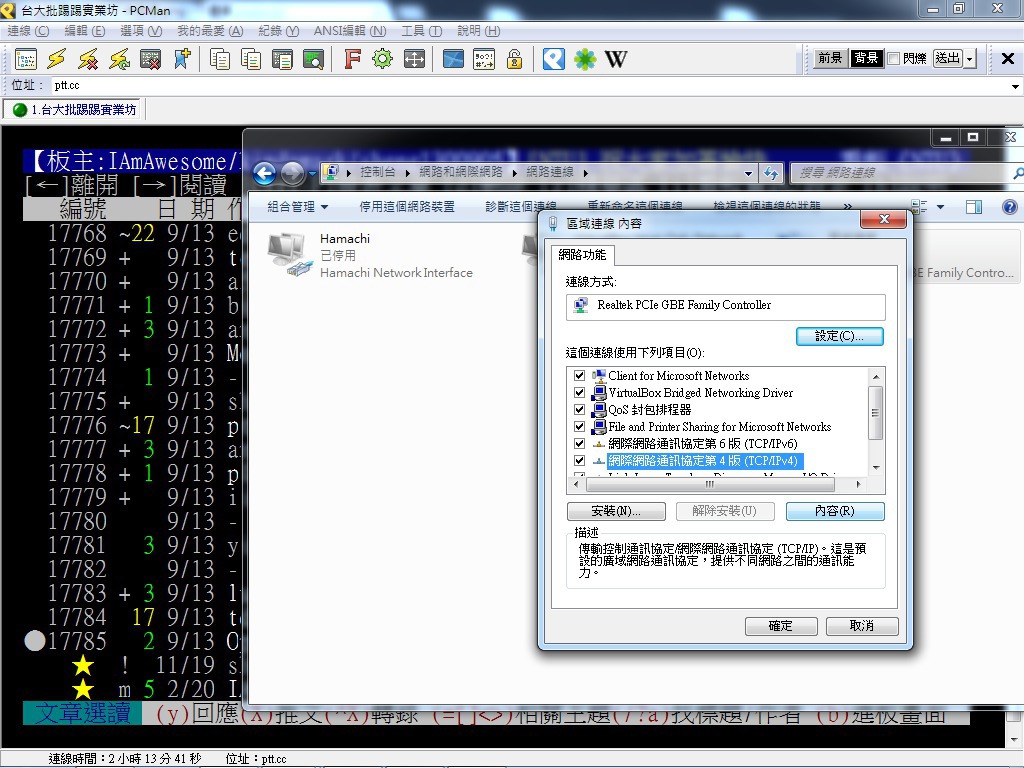
Task: Expand the ptt.cc address bar dropdown
Action: (x=1016, y=86)
